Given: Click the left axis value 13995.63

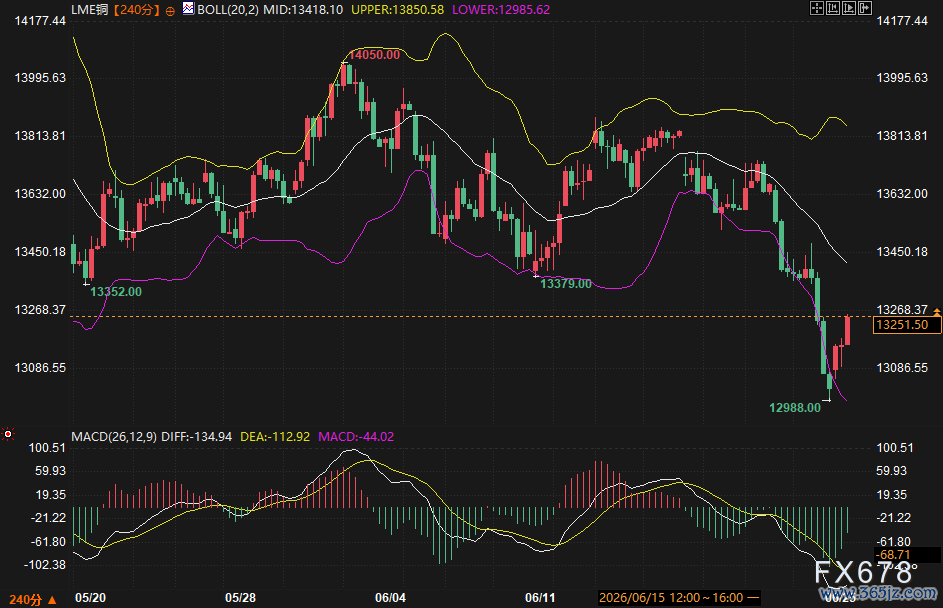Looking at the screenshot, I should pos(40,78).
